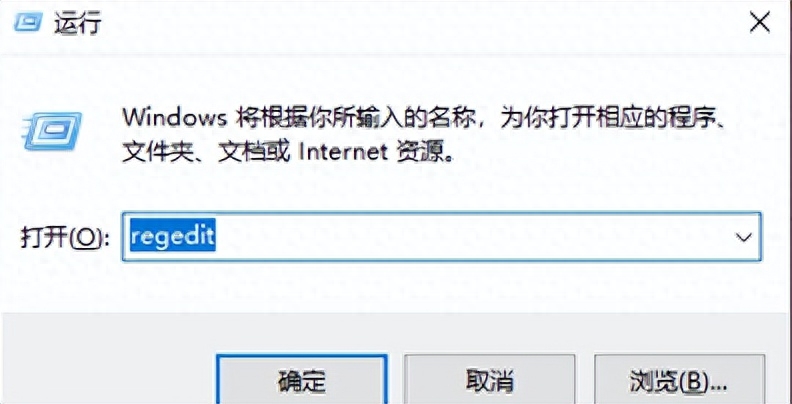792x404 pixels.
Task: Click the 确定 button
Action: click(302, 379)
